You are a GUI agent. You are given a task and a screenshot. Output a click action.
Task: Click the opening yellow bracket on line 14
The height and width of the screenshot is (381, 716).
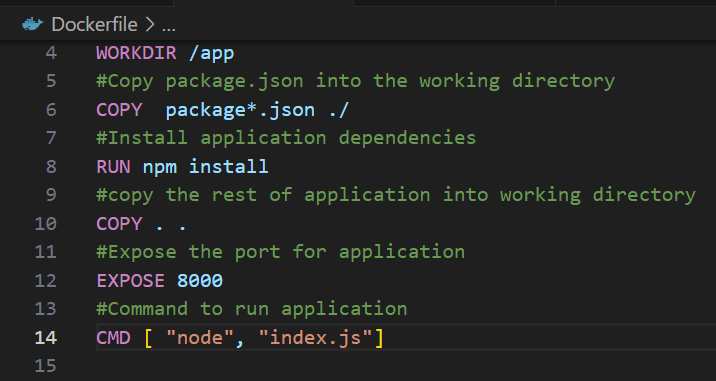[x=148, y=338]
